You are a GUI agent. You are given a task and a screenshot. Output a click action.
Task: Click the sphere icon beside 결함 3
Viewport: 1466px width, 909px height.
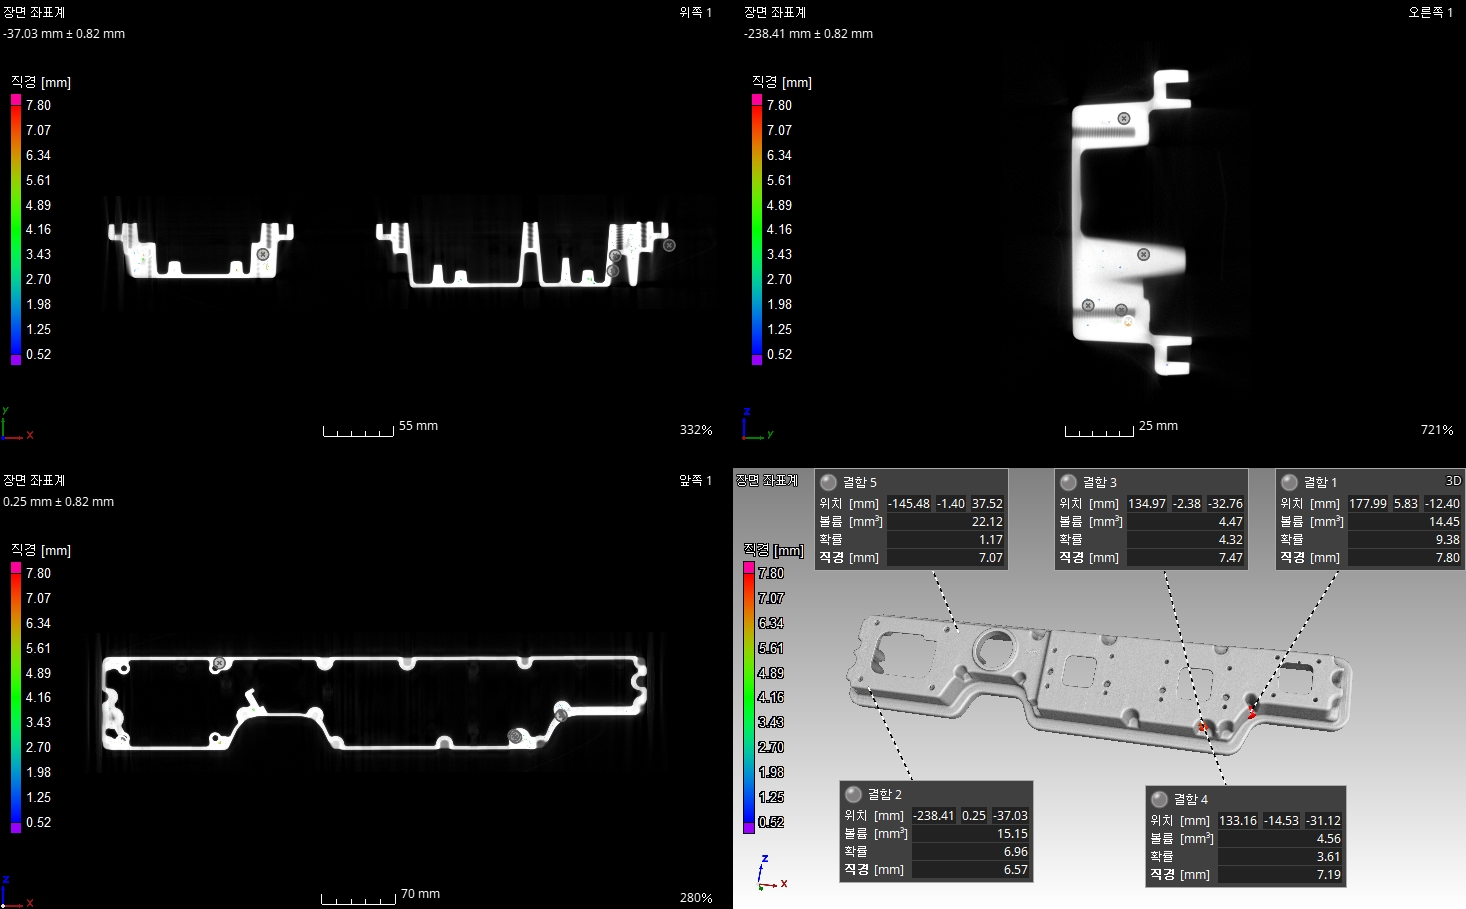[x=1068, y=482]
